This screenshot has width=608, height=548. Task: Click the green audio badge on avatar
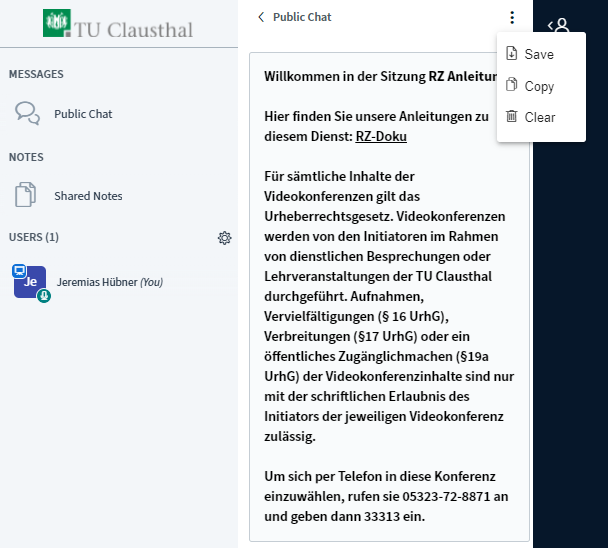(44, 296)
